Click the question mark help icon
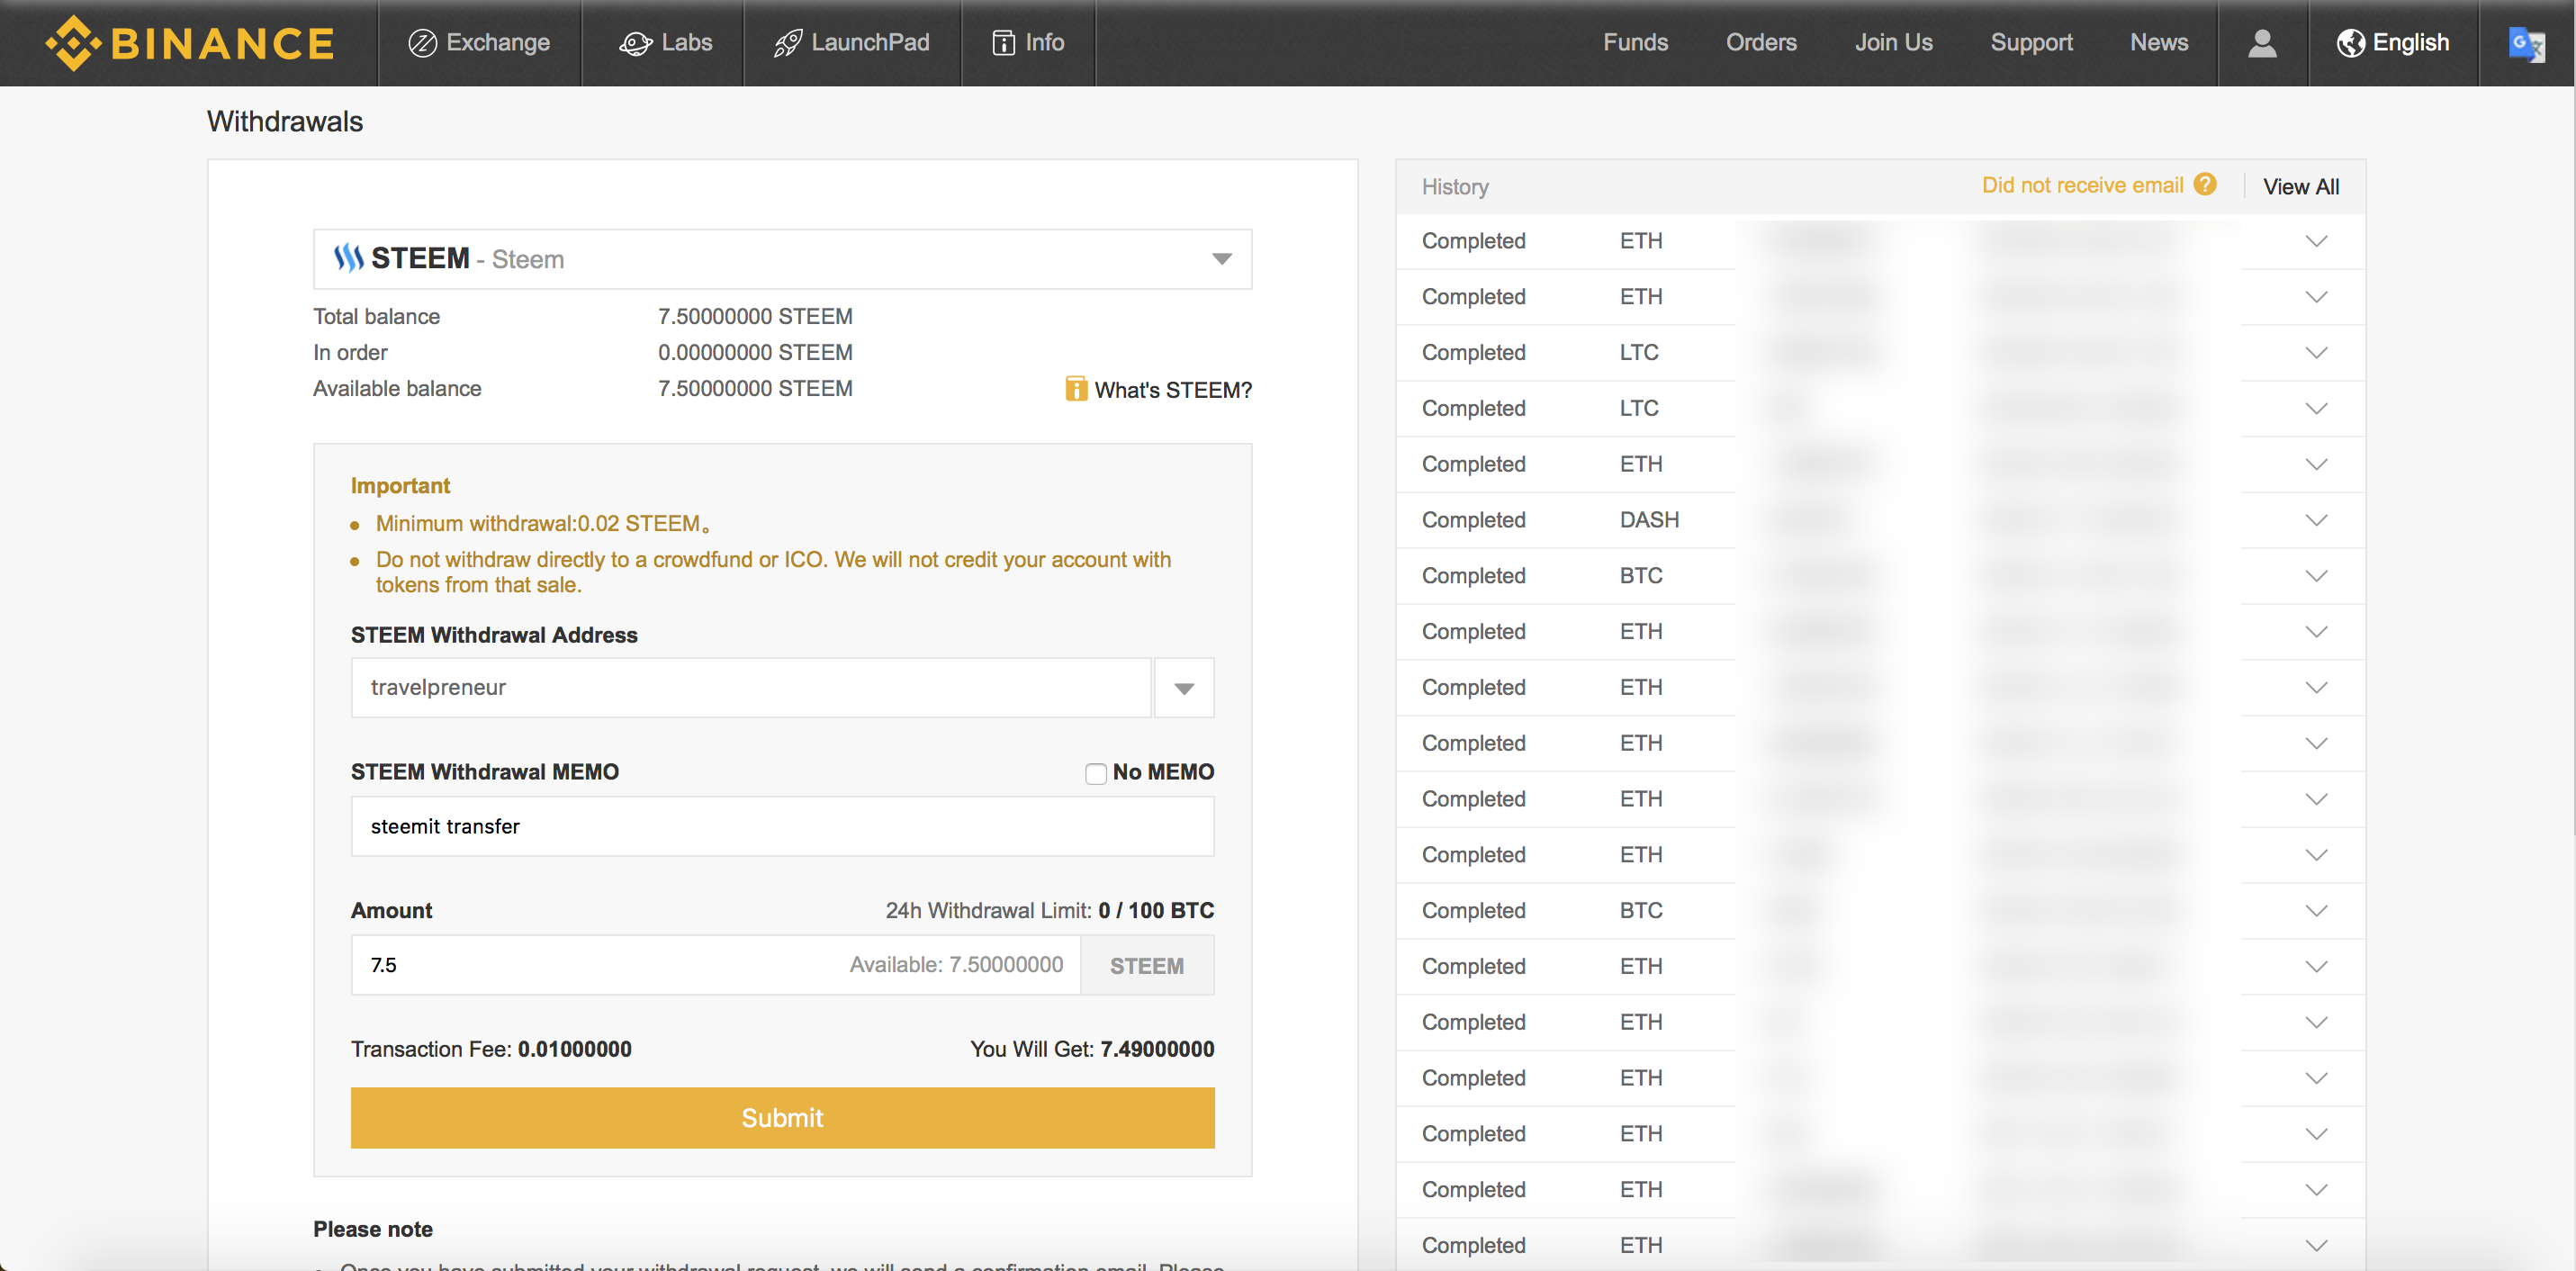Viewport: 2576px width, 1271px height. [2205, 185]
